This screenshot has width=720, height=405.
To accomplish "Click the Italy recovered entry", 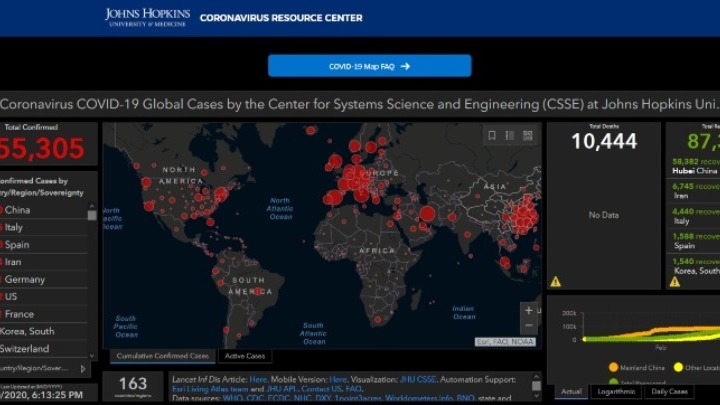I will [693, 216].
